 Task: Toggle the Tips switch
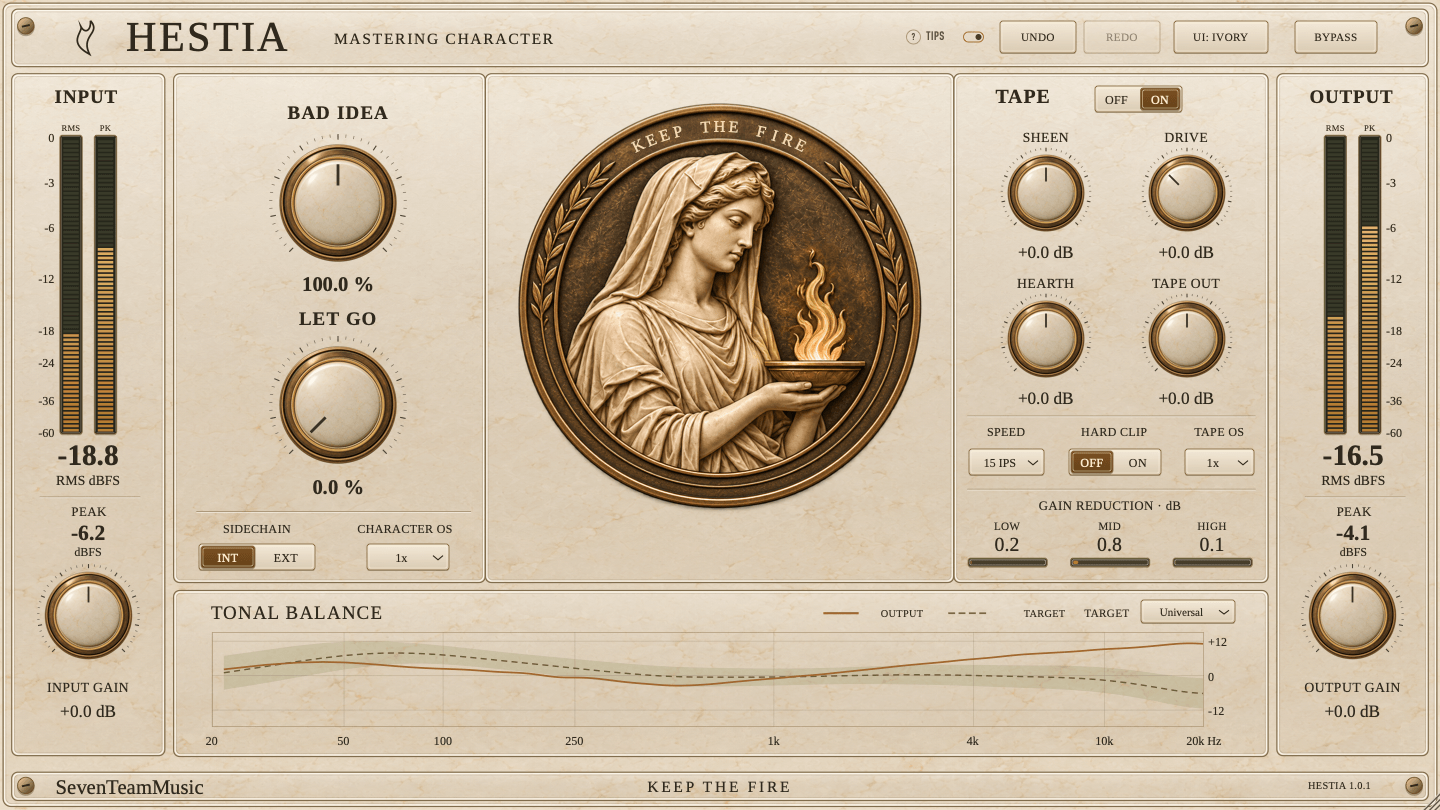coord(973,37)
